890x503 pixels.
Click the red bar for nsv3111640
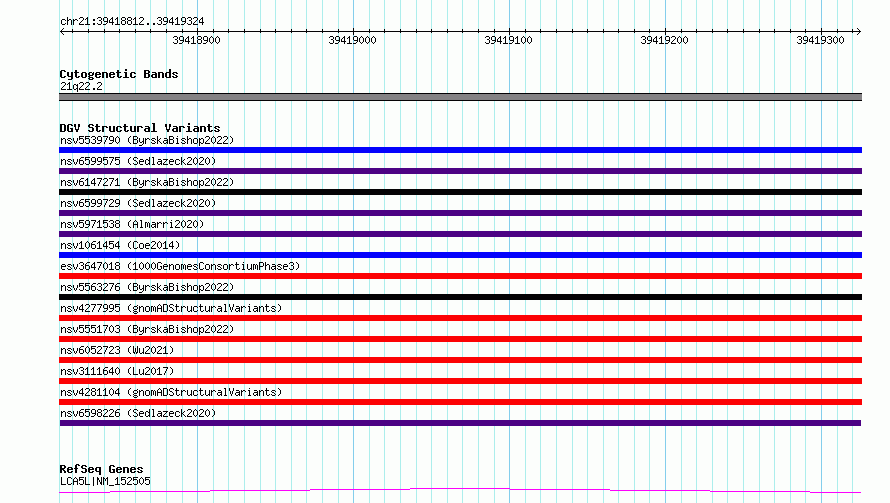click(x=460, y=381)
